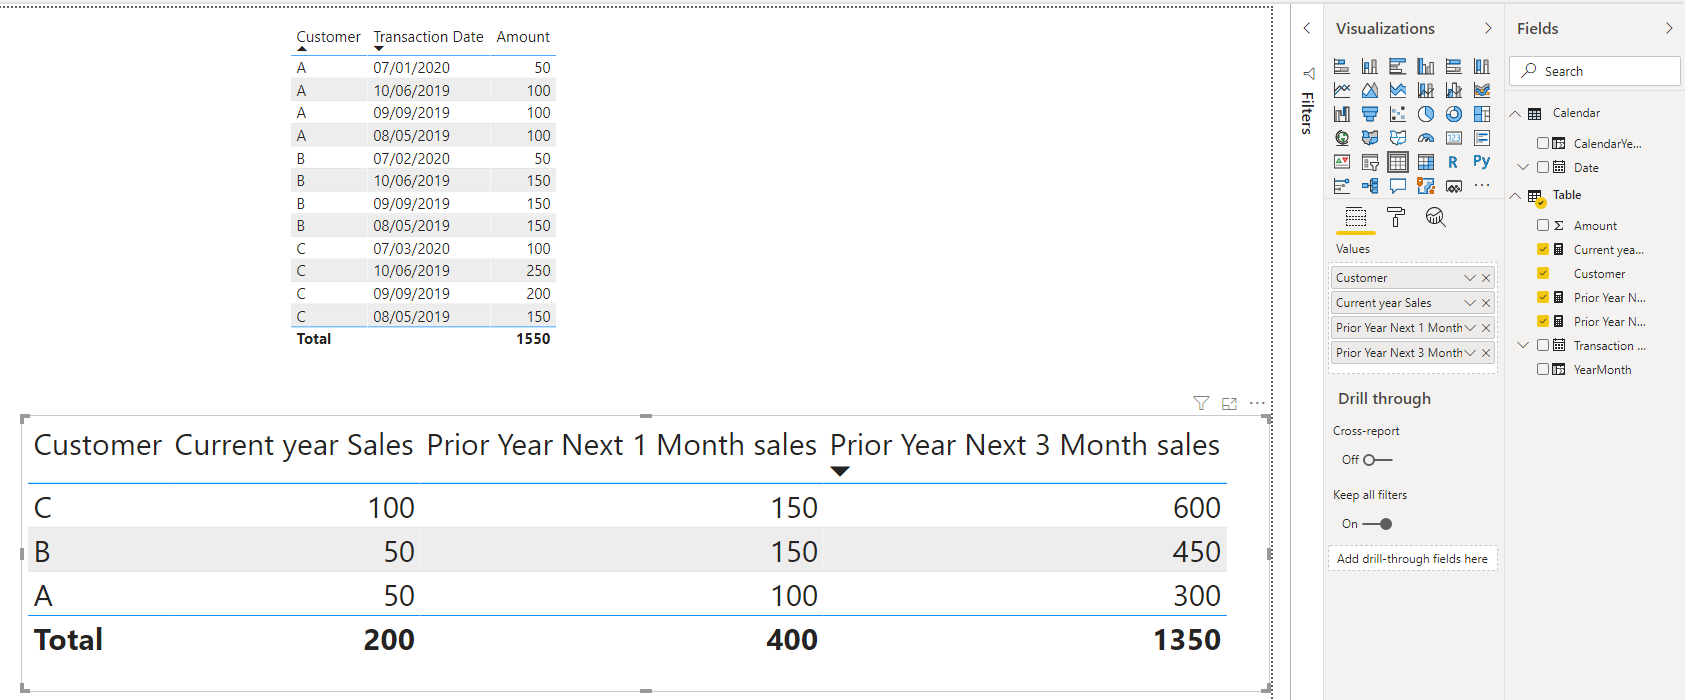Click the Focus mode icon above the visual
The image size is (1685, 700).
[1229, 403]
